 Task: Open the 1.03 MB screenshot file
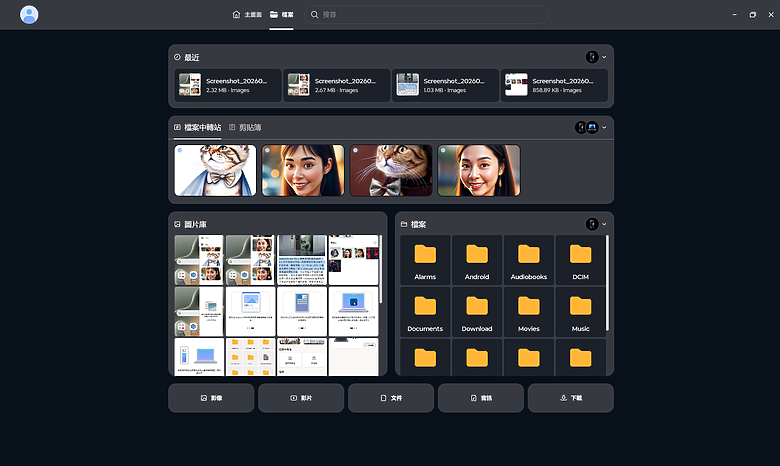point(445,85)
